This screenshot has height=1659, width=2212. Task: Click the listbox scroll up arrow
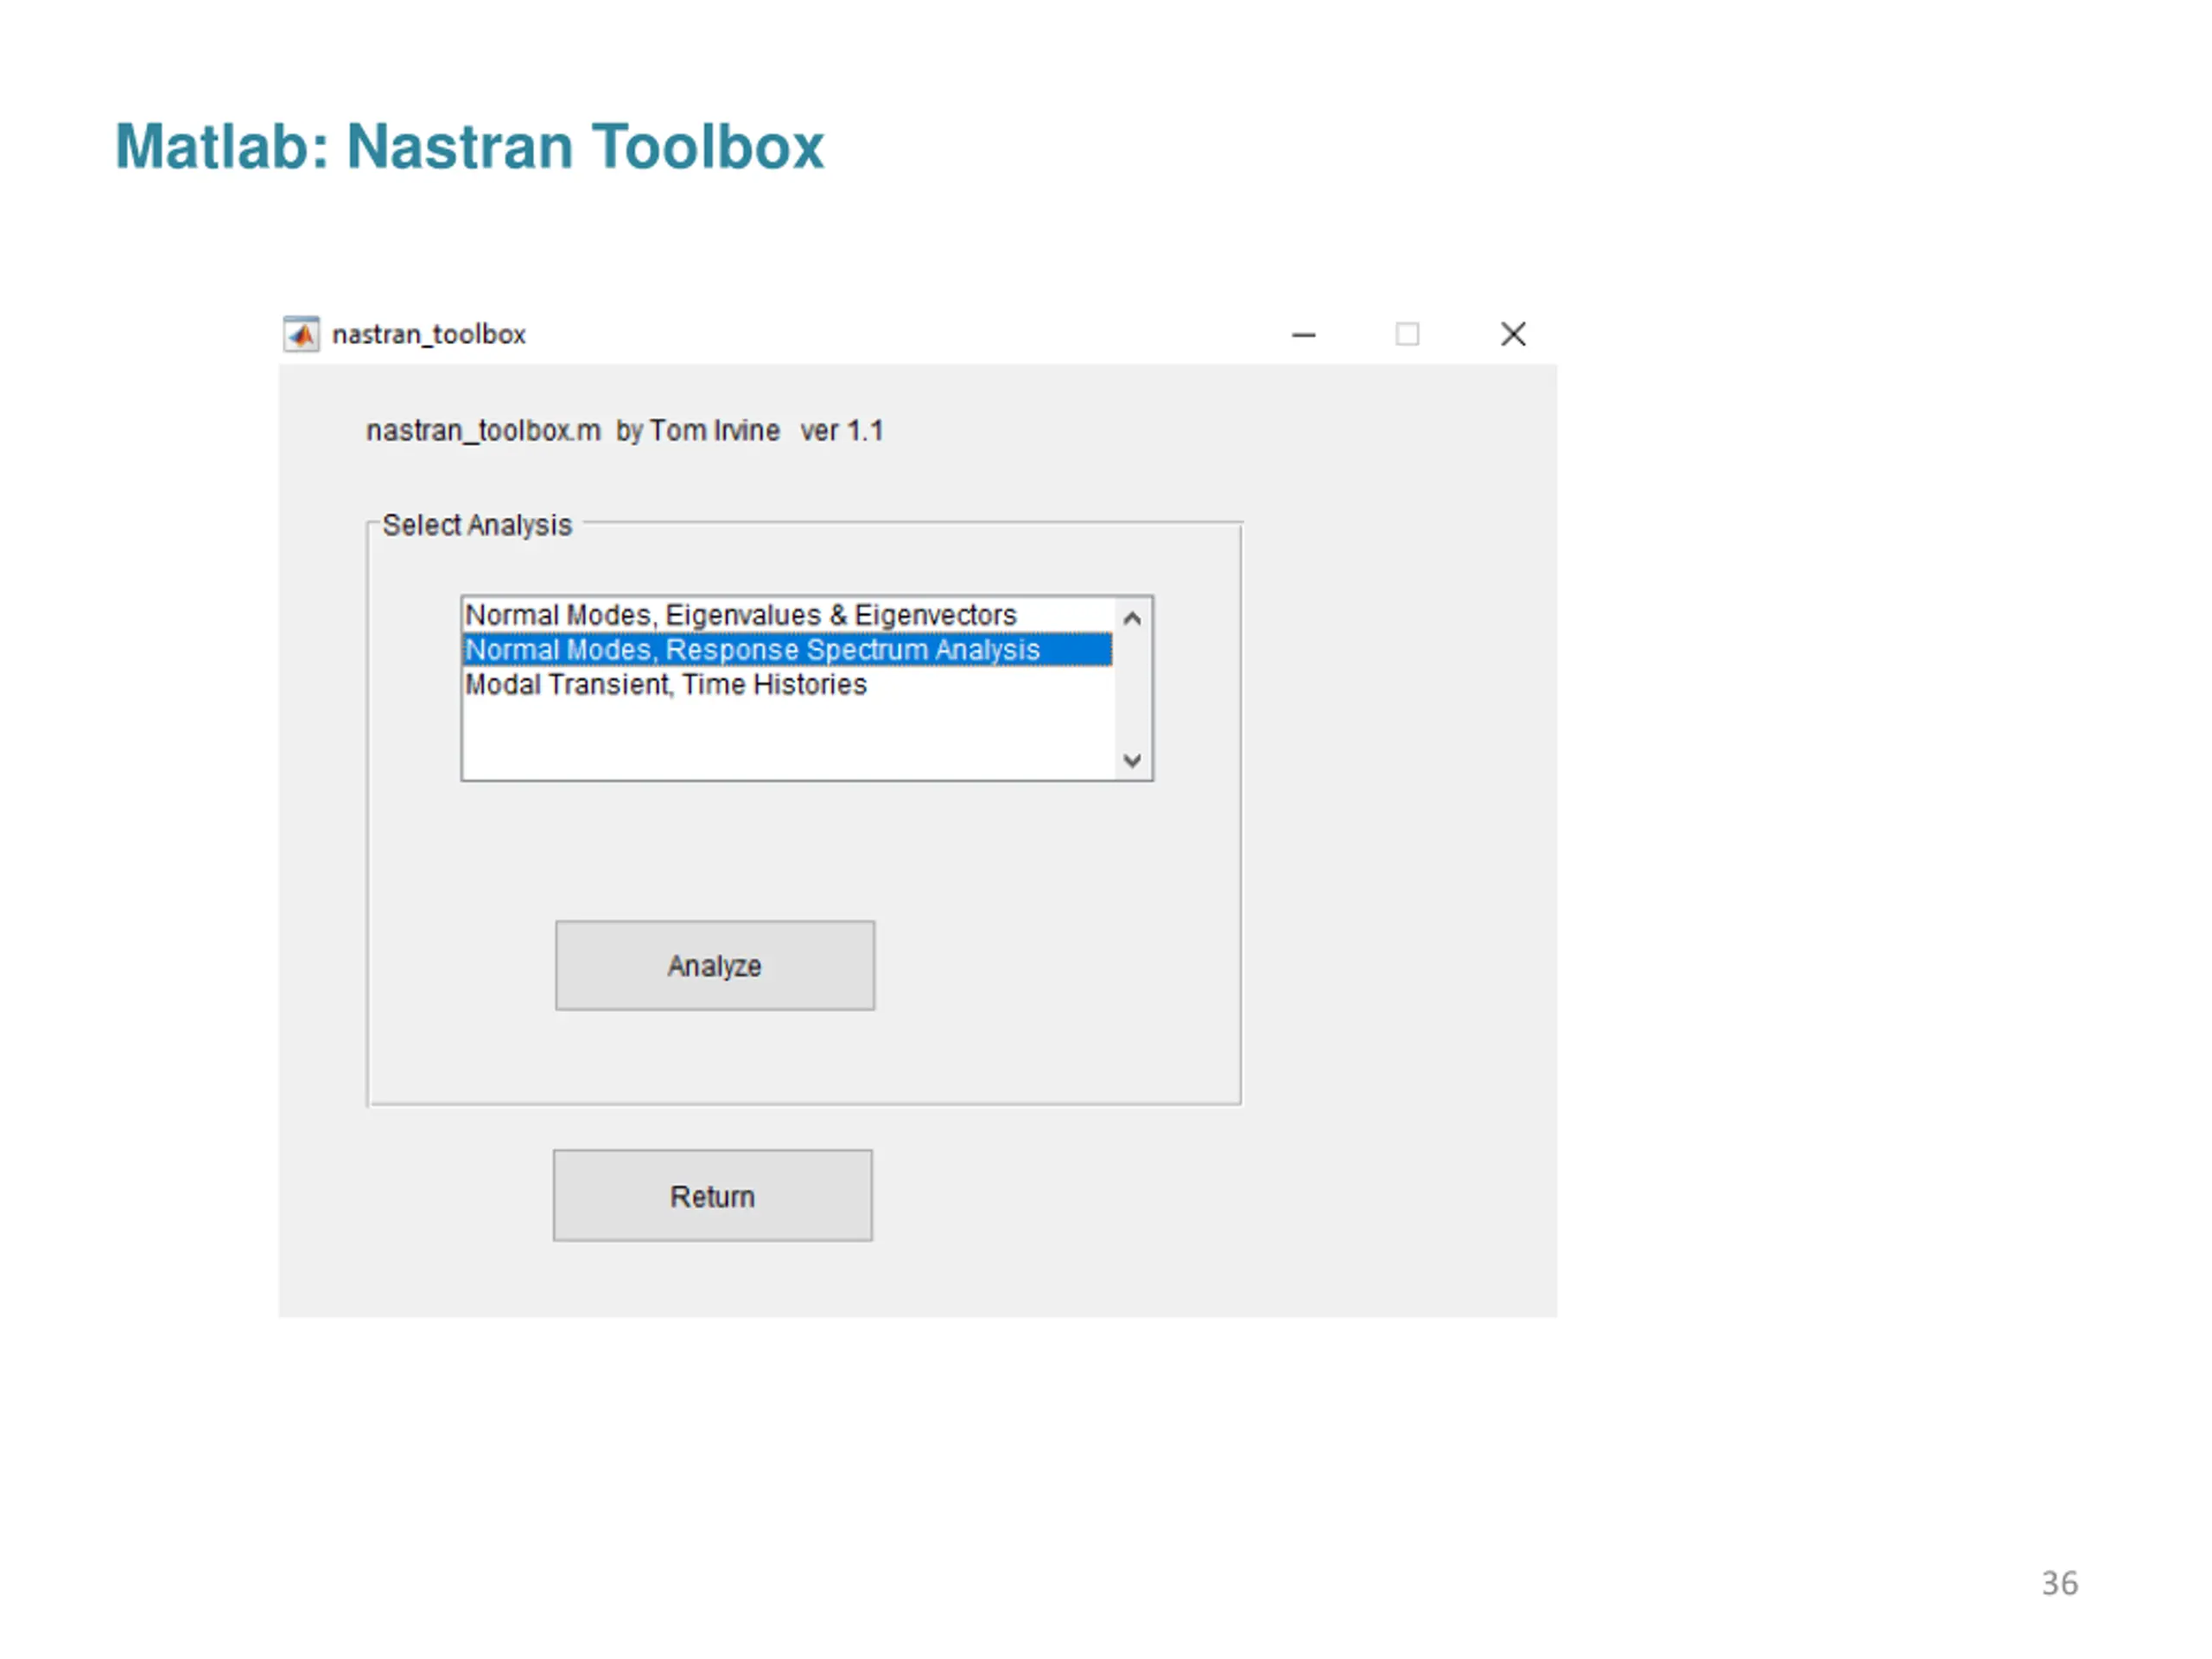(1132, 619)
